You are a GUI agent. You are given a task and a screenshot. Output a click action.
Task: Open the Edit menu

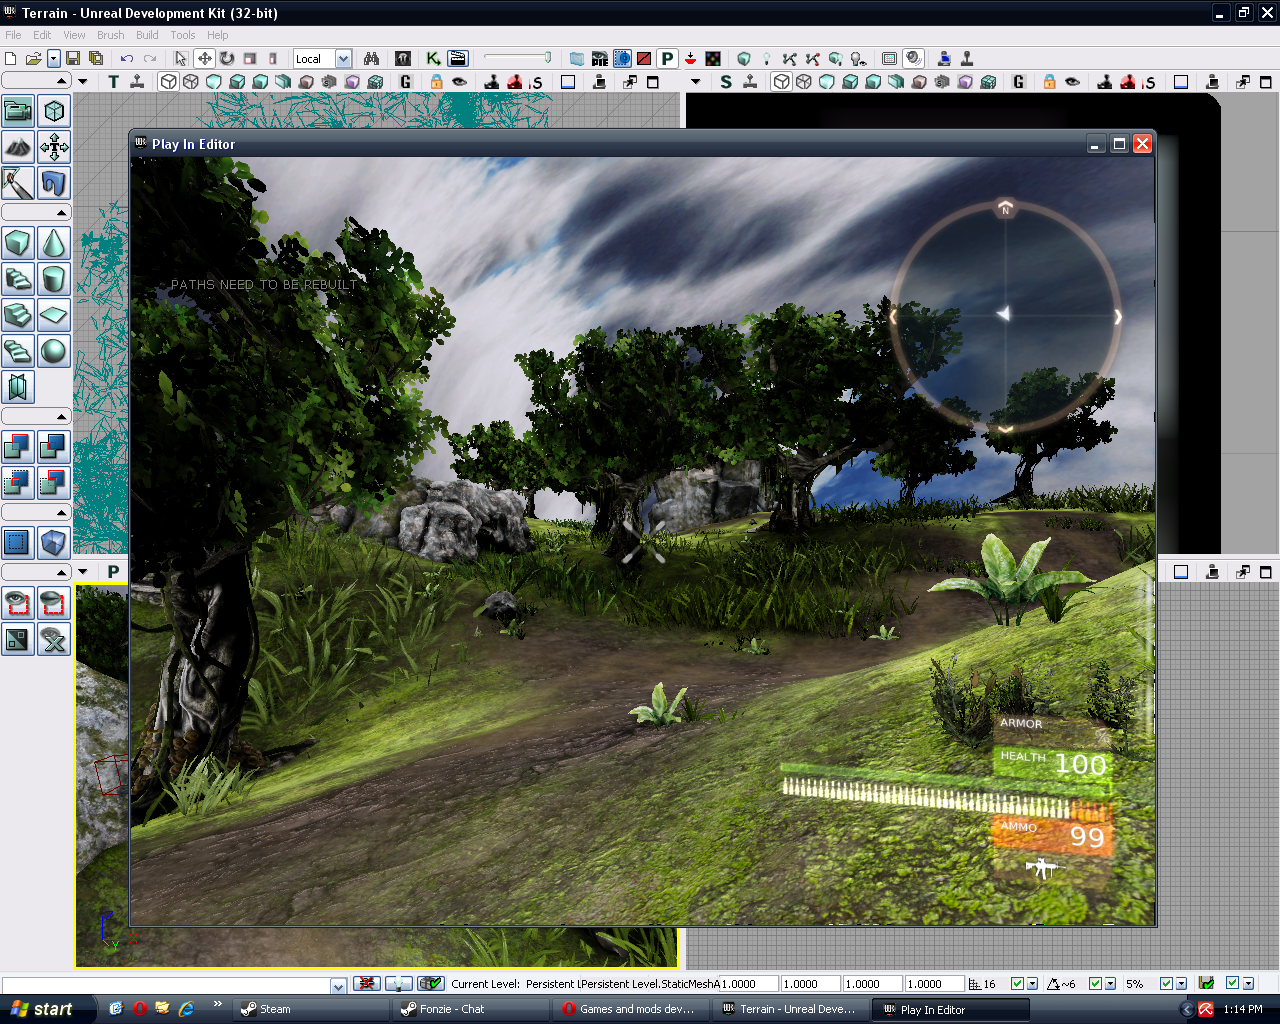pyautogui.click(x=42, y=35)
